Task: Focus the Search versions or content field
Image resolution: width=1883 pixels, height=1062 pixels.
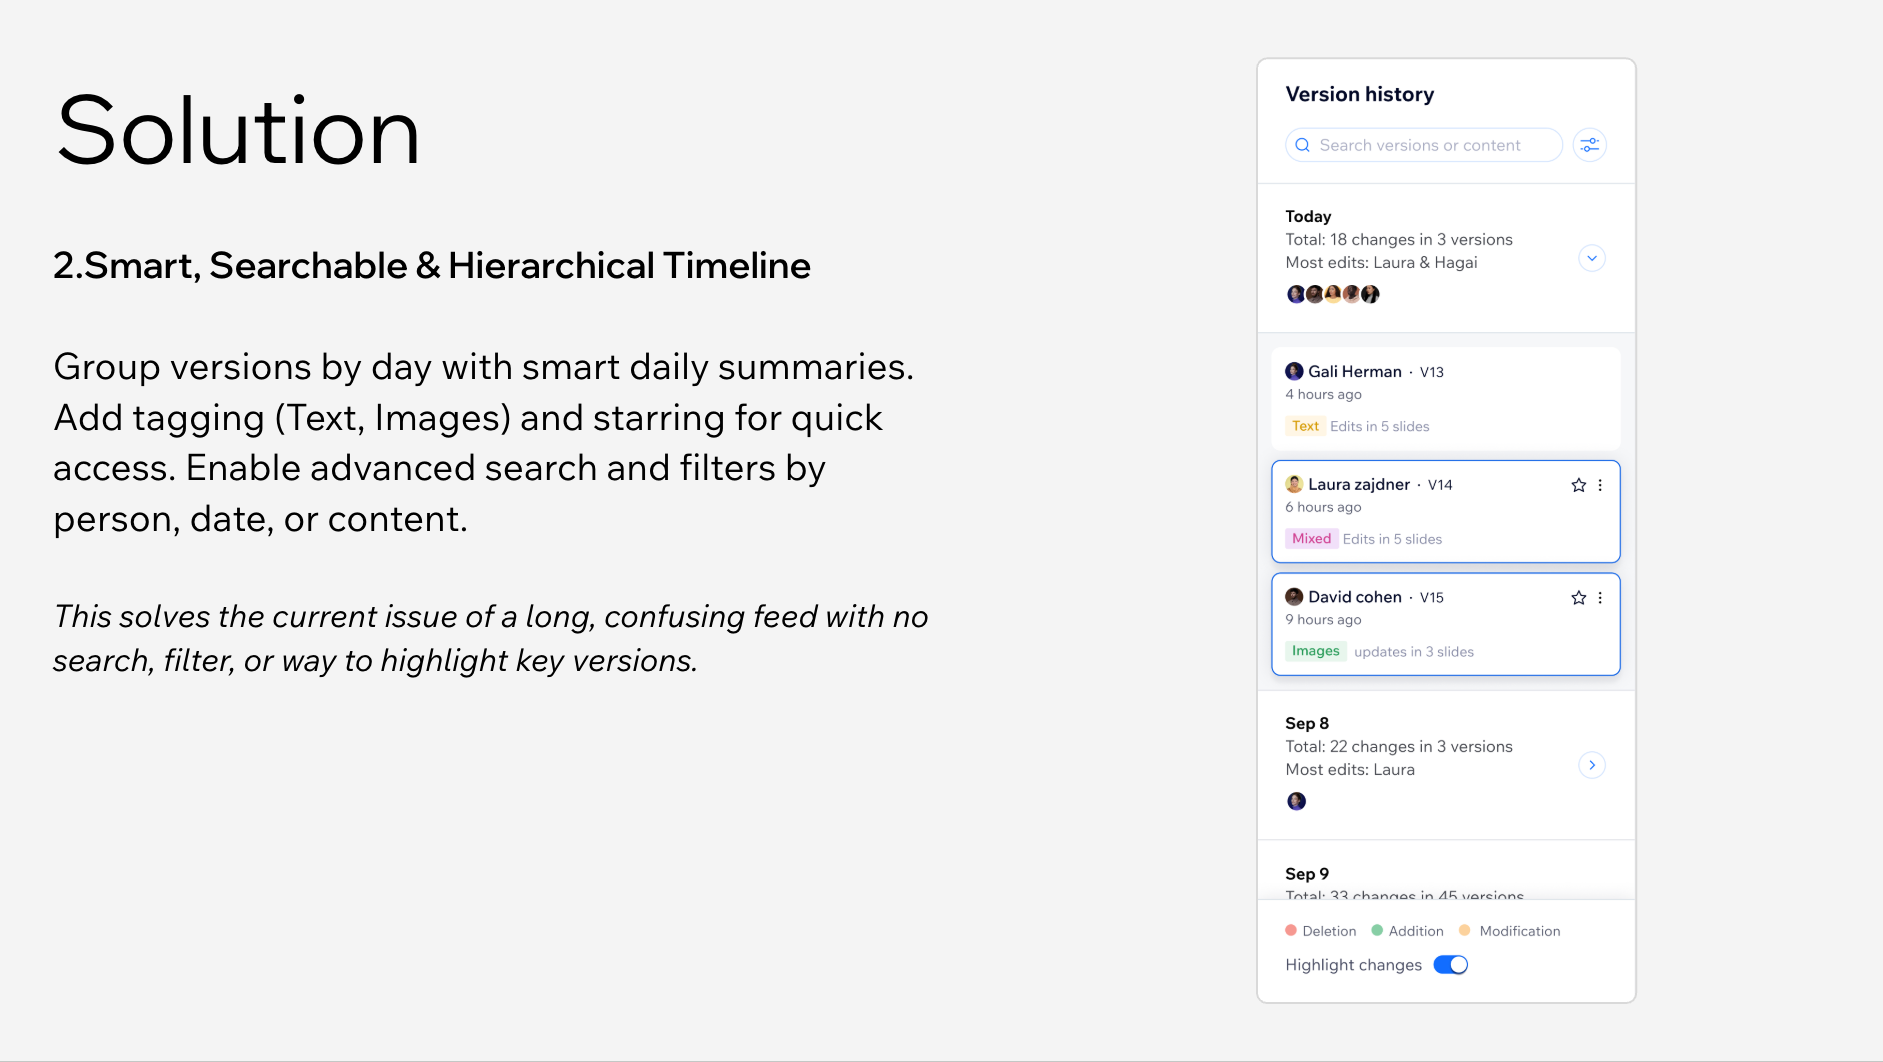Action: click(x=1430, y=145)
